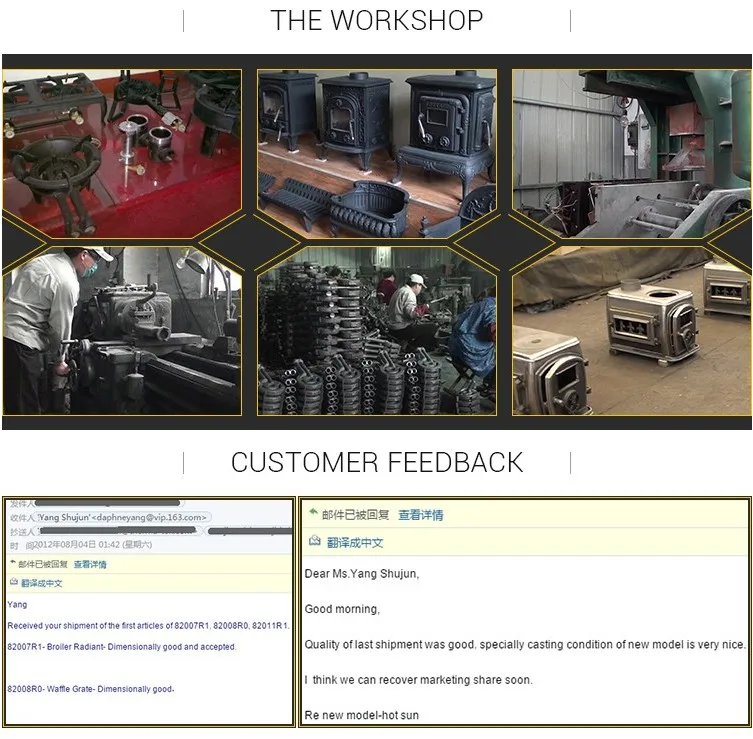The height and width of the screenshot is (739, 753).
Task: Open the factory machinery photo at top right
Action: [630, 153]
